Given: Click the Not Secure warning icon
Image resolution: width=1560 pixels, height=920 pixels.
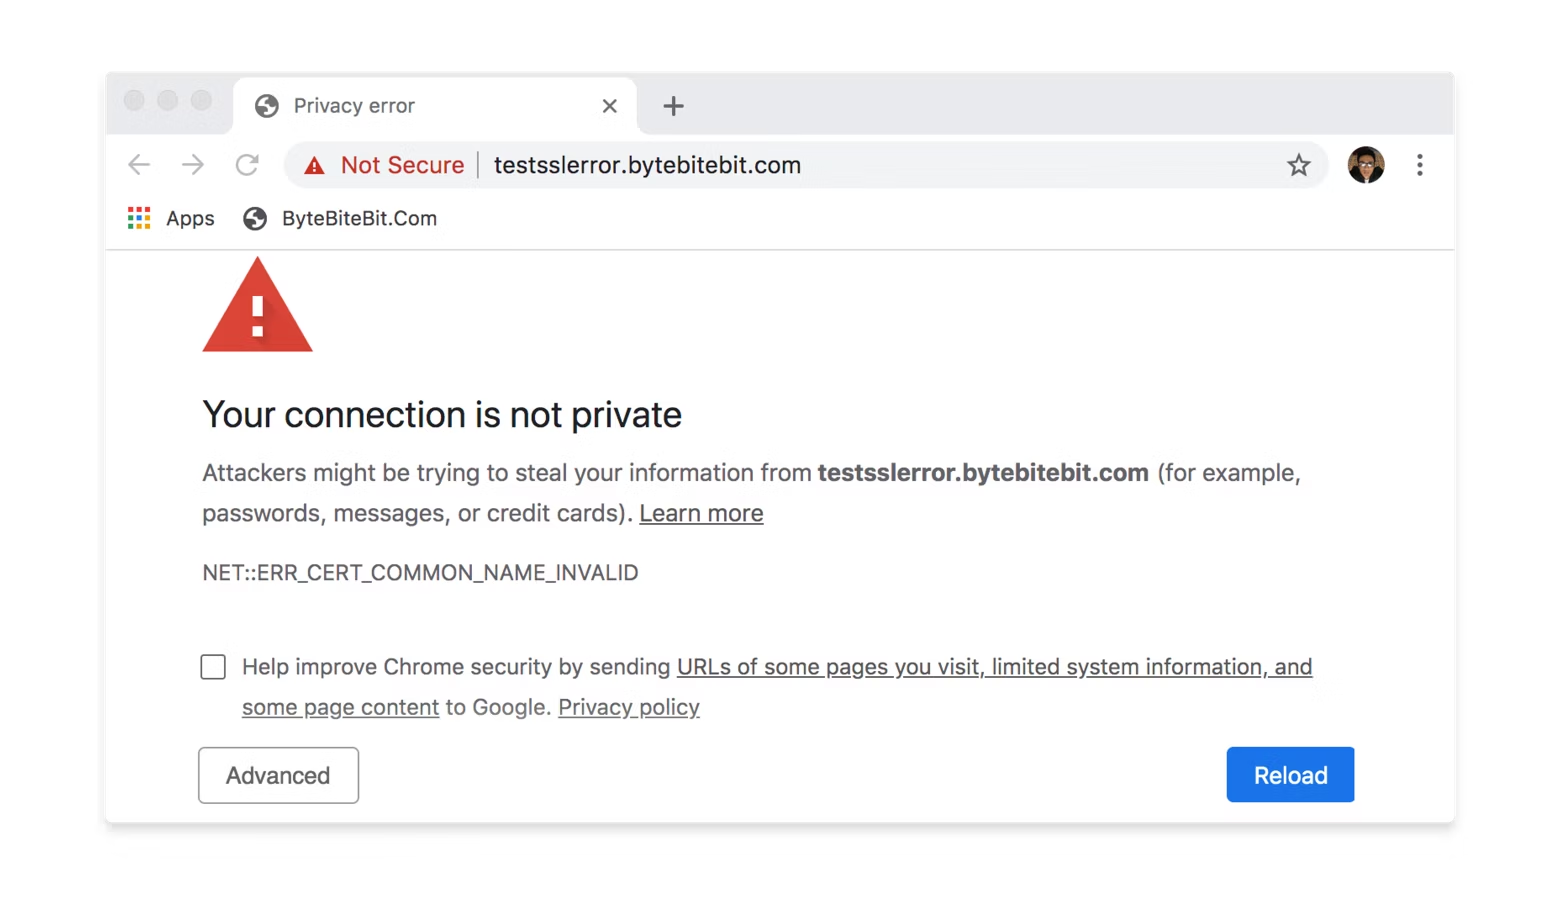Looking at the screenshot, I should click(314, 165).
